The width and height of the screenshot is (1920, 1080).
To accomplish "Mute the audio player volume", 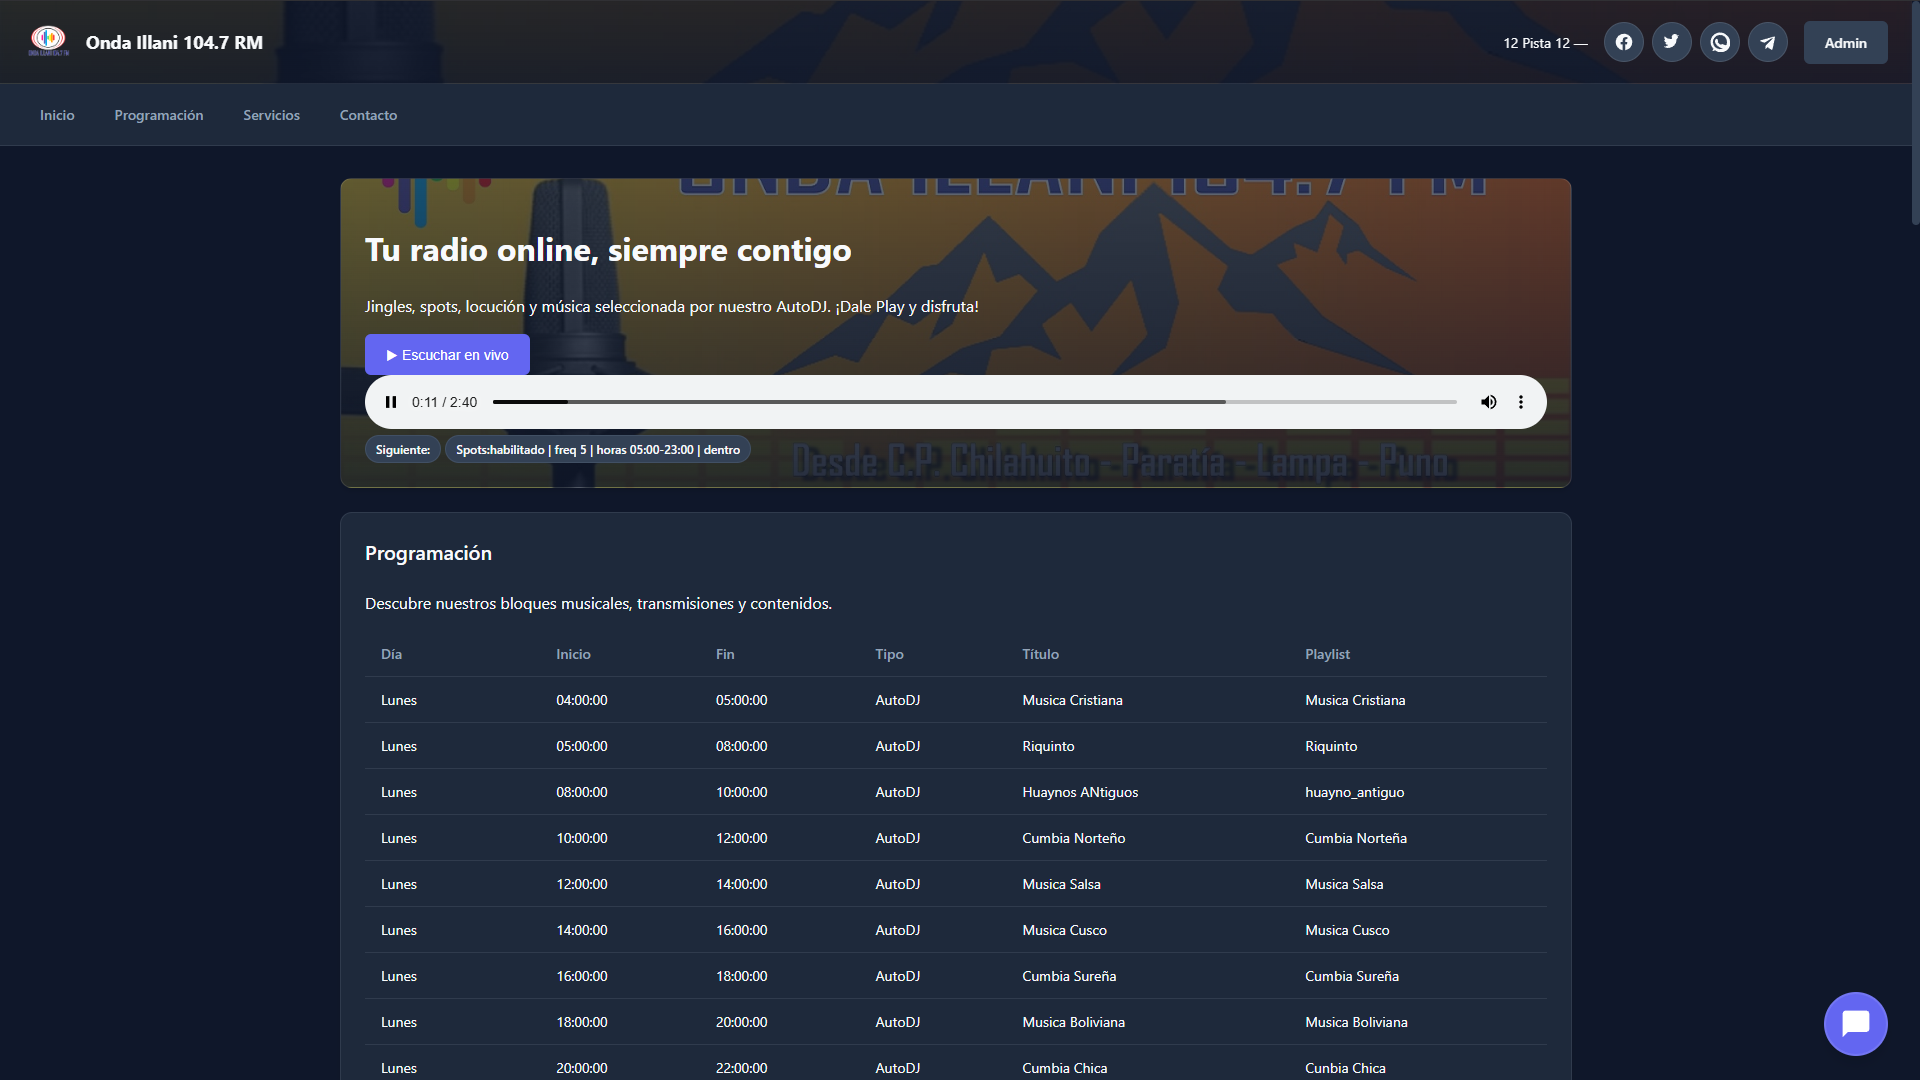I will (1488, 402).
